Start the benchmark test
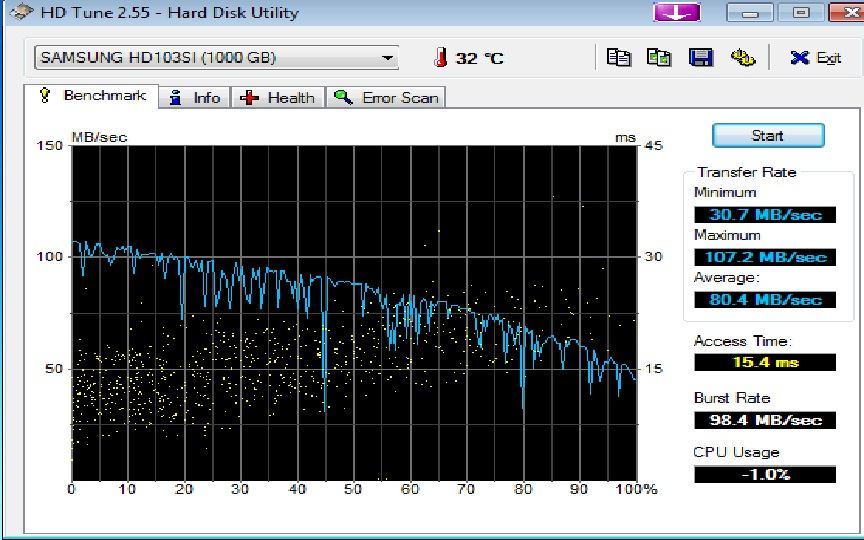 768,136
